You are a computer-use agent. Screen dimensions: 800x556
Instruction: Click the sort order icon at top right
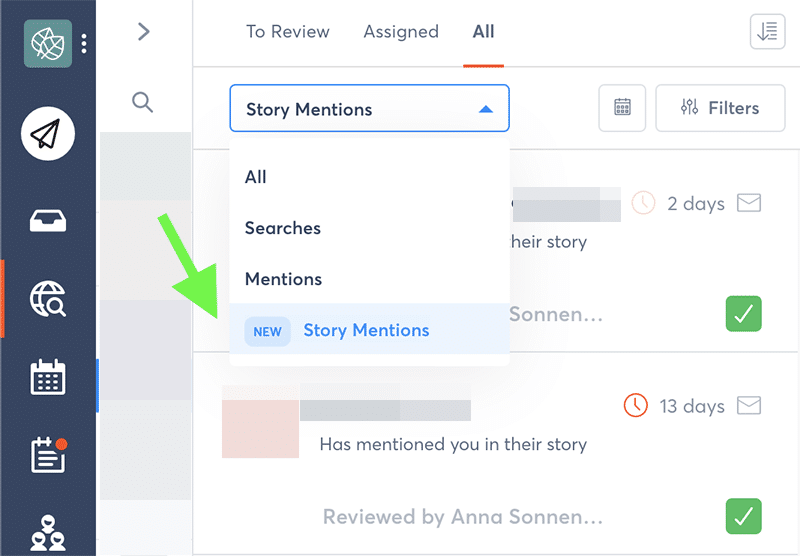click(x=767, y=32)
